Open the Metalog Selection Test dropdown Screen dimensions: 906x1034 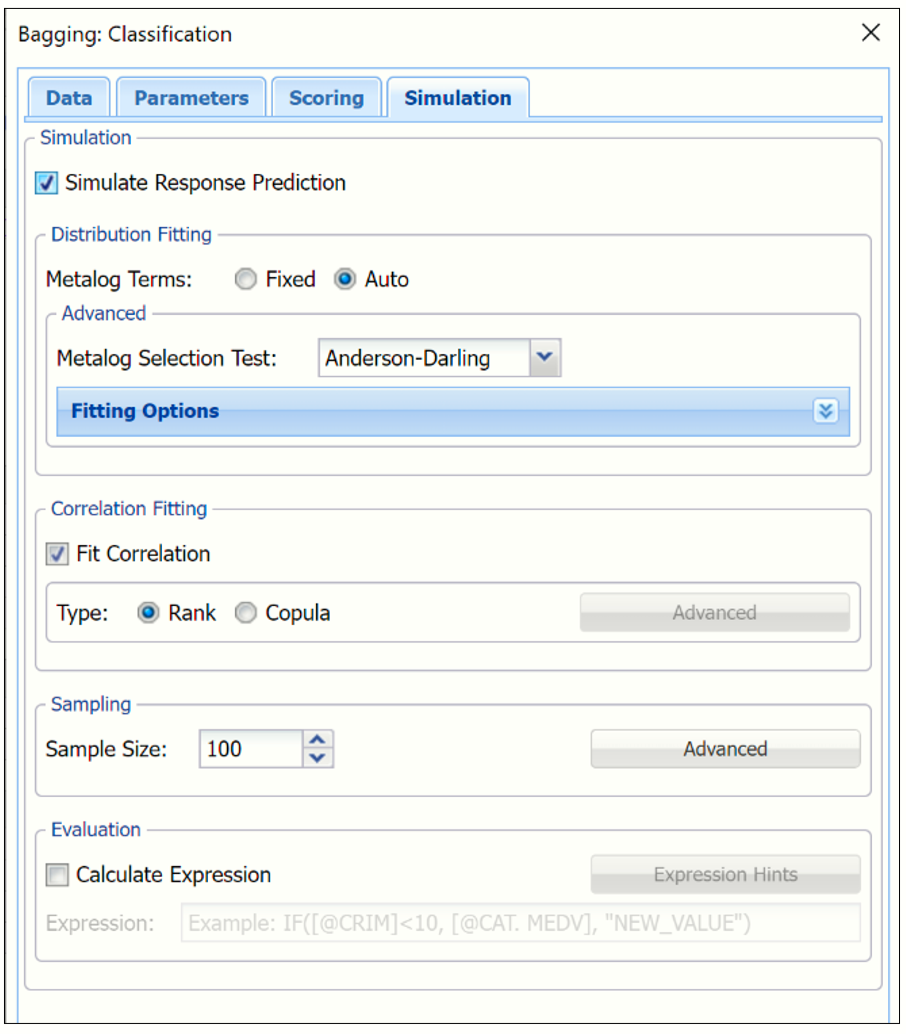(x=545, y=358)
